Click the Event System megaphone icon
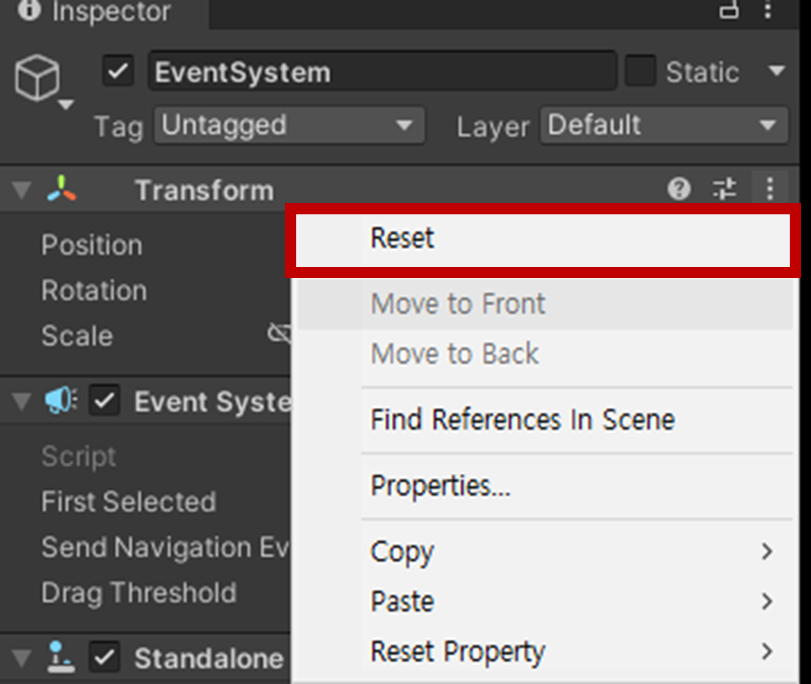This screenshot has height=684, width=811. [x=61, y=400]
